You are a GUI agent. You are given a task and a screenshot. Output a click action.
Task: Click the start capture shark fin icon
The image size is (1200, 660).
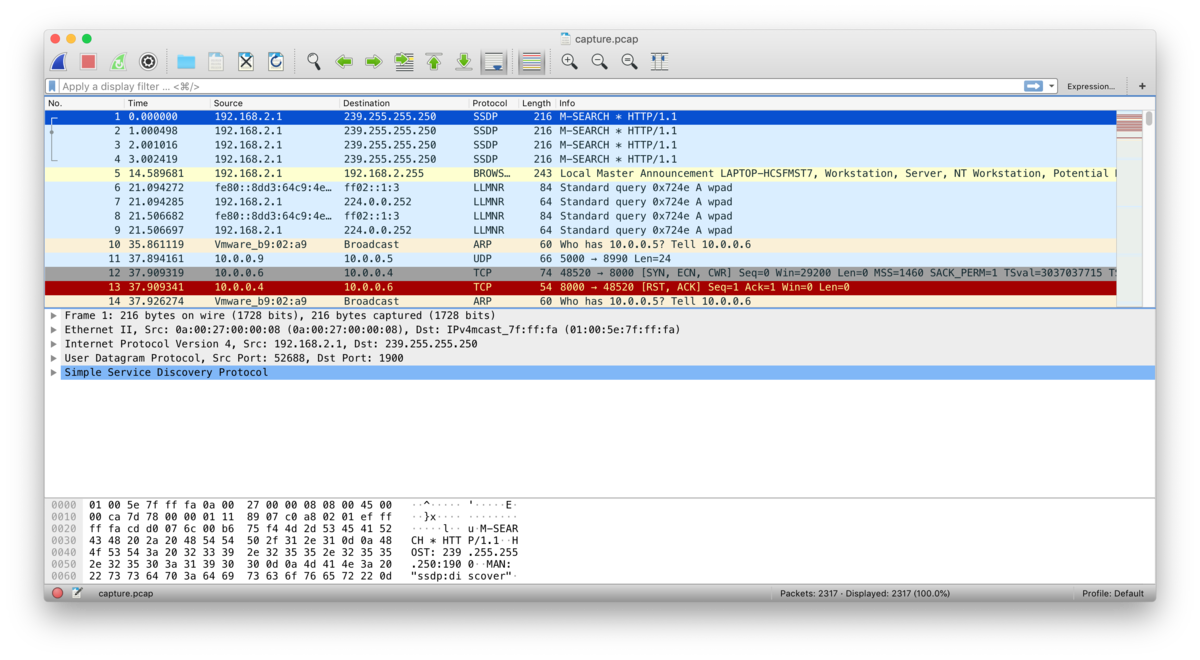tap(59, 62)
